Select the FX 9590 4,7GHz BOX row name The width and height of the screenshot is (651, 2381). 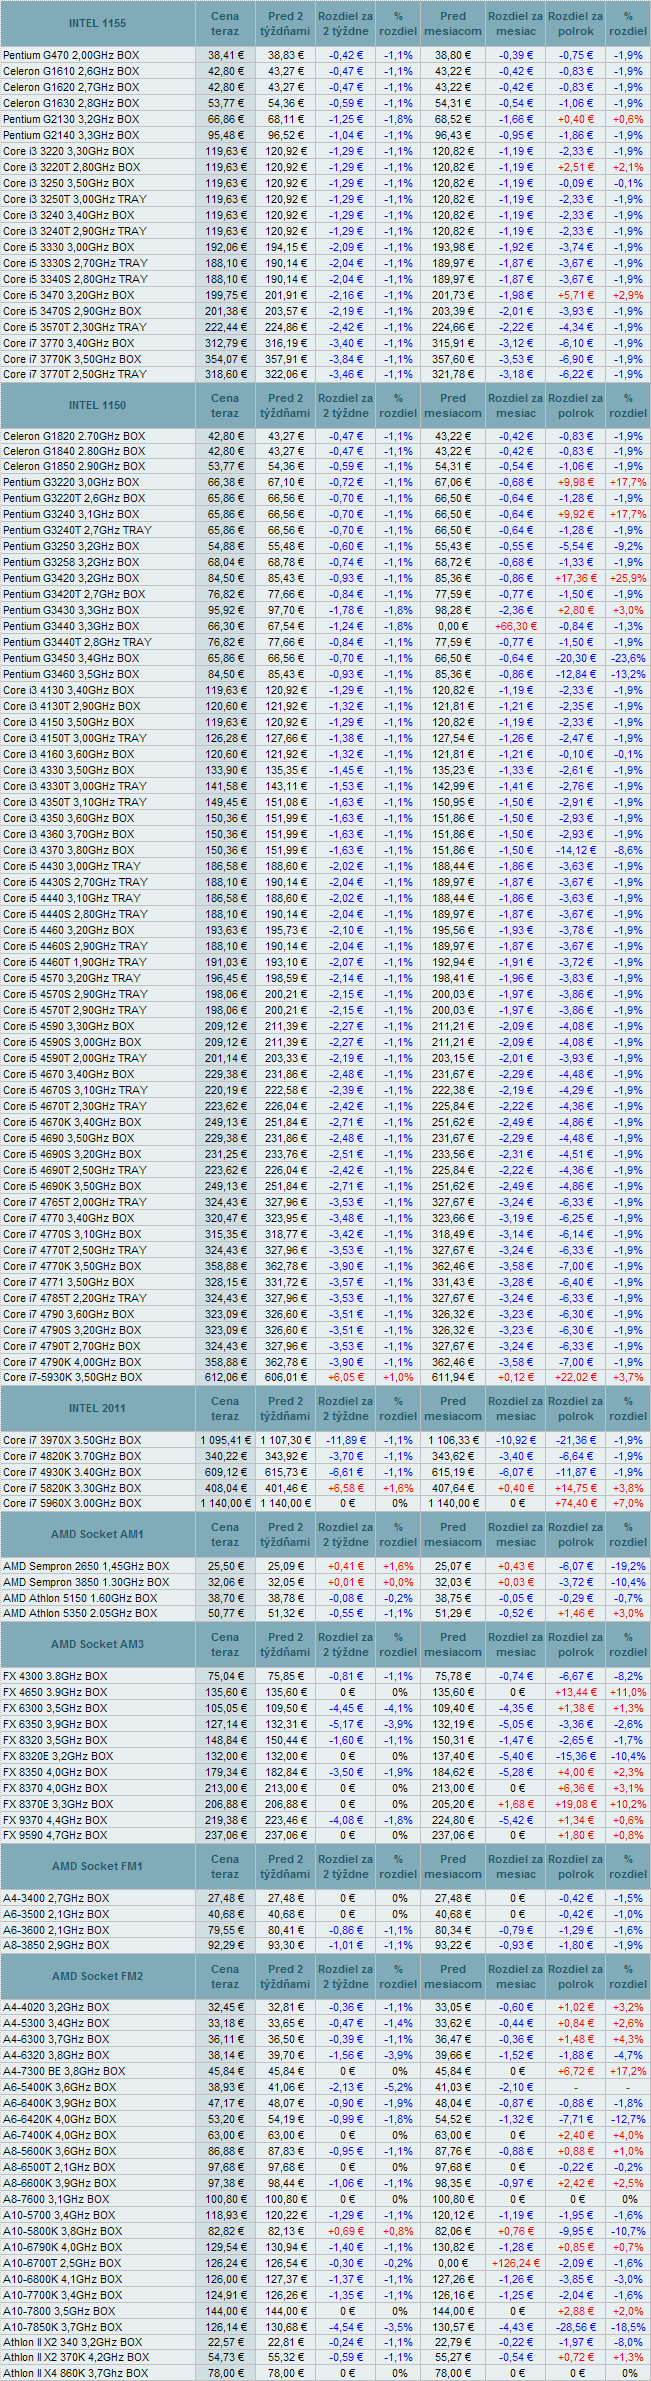(54, 1835)
